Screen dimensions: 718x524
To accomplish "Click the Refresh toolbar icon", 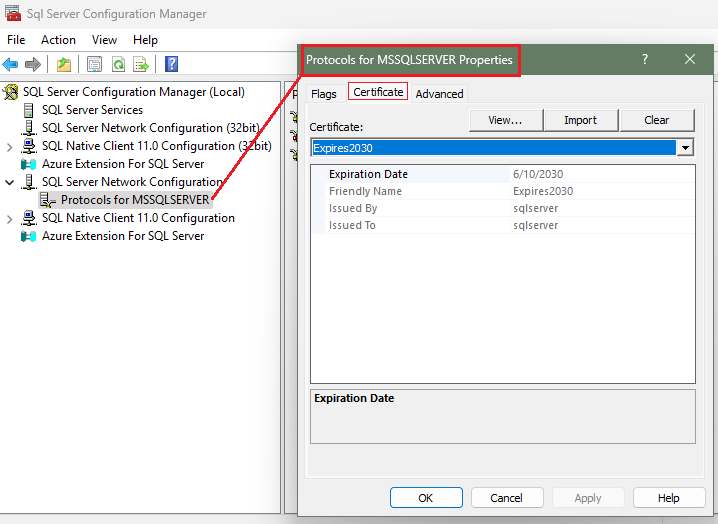I will pyautogui.click(x=119, y=64).
